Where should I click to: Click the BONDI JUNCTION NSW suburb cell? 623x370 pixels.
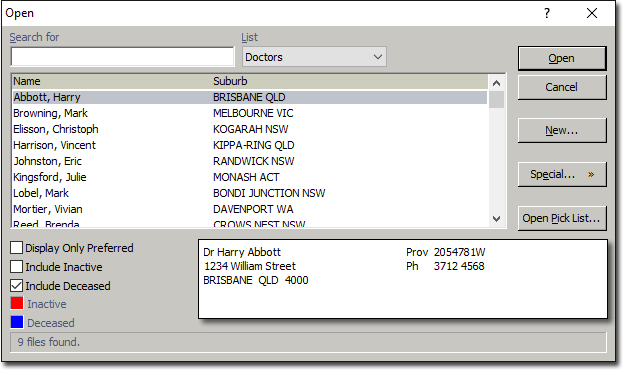269,193
